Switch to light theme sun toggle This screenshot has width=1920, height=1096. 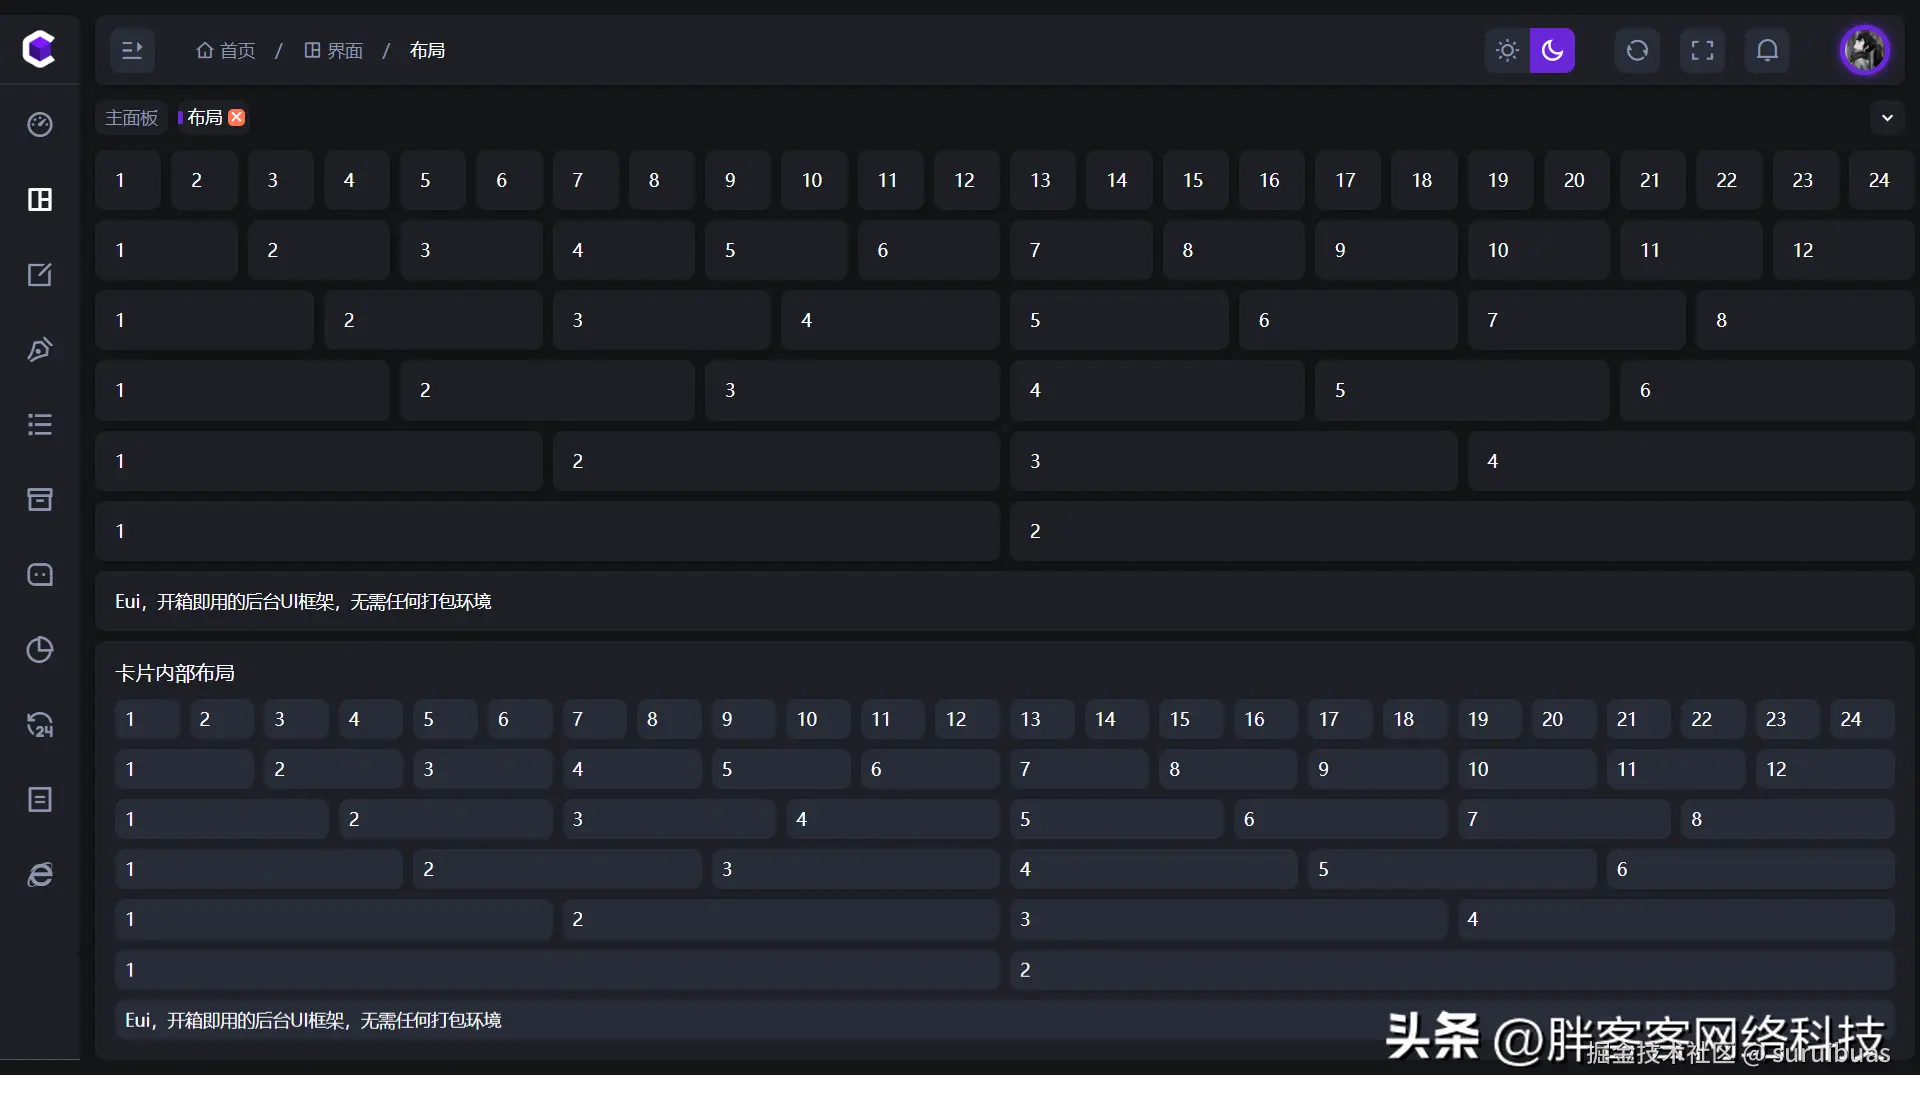[1507, 50]
